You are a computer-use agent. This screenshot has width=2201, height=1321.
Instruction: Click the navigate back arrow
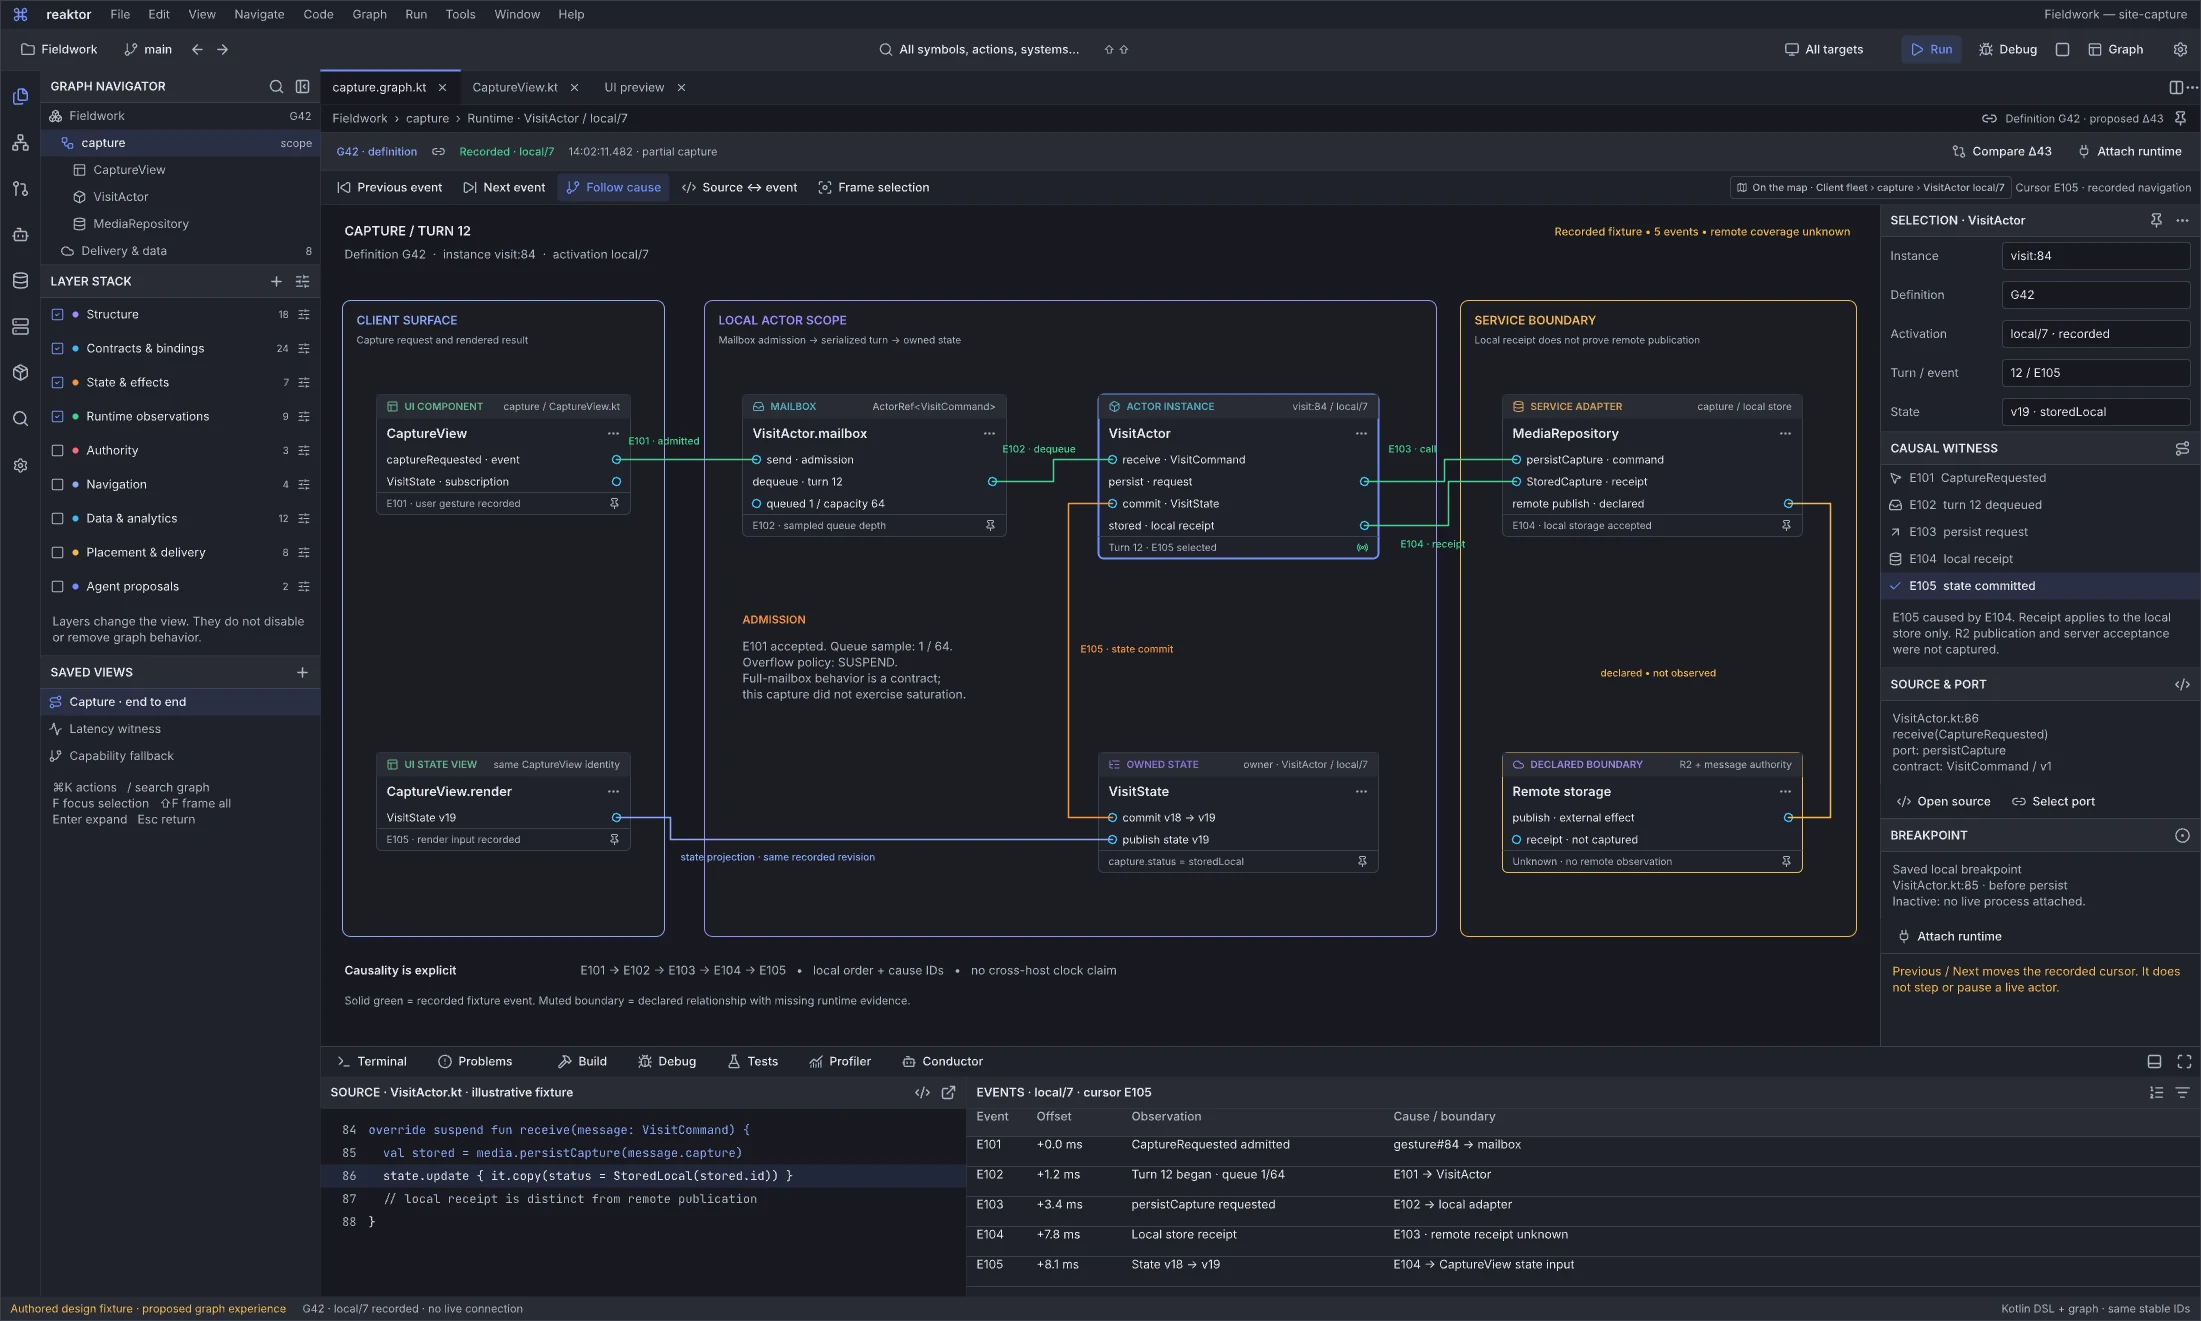coord(197,49)
